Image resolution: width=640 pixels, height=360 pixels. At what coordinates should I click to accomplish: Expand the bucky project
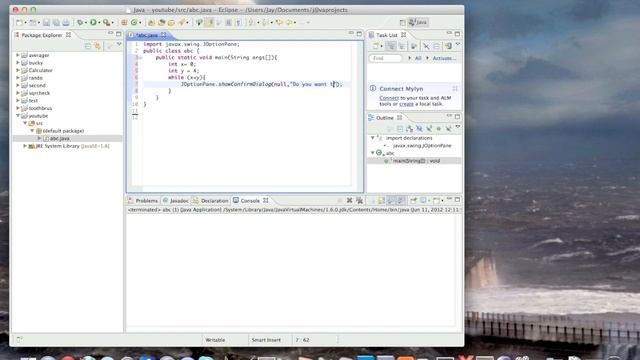[x=18, y=62]
